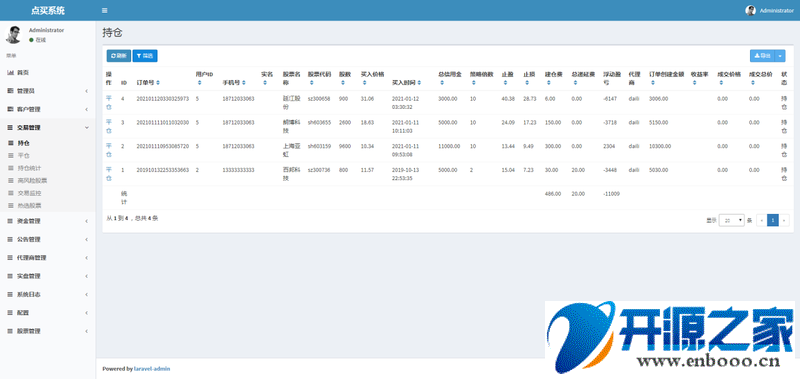Sort by 订单创建金额 column

(653, 83)
